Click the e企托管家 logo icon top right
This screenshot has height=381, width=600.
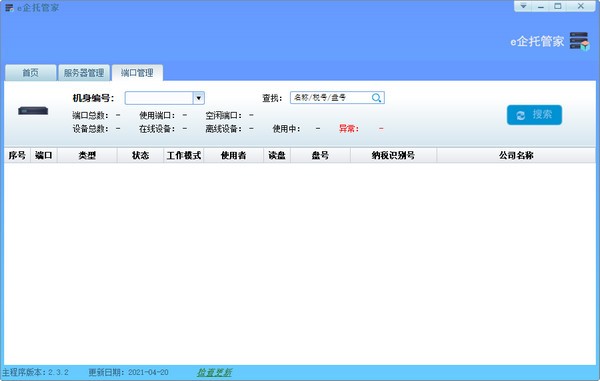579,41
